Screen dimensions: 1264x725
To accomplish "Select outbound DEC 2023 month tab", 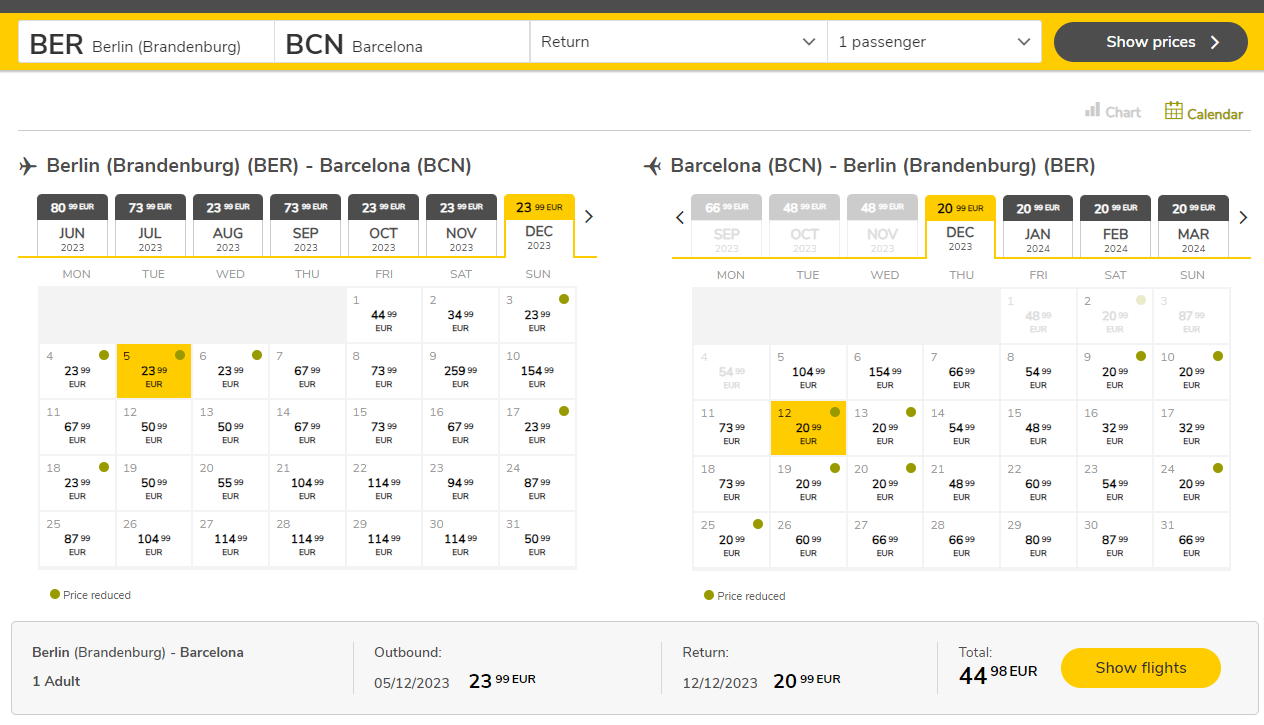I will (x=539, y=225).
